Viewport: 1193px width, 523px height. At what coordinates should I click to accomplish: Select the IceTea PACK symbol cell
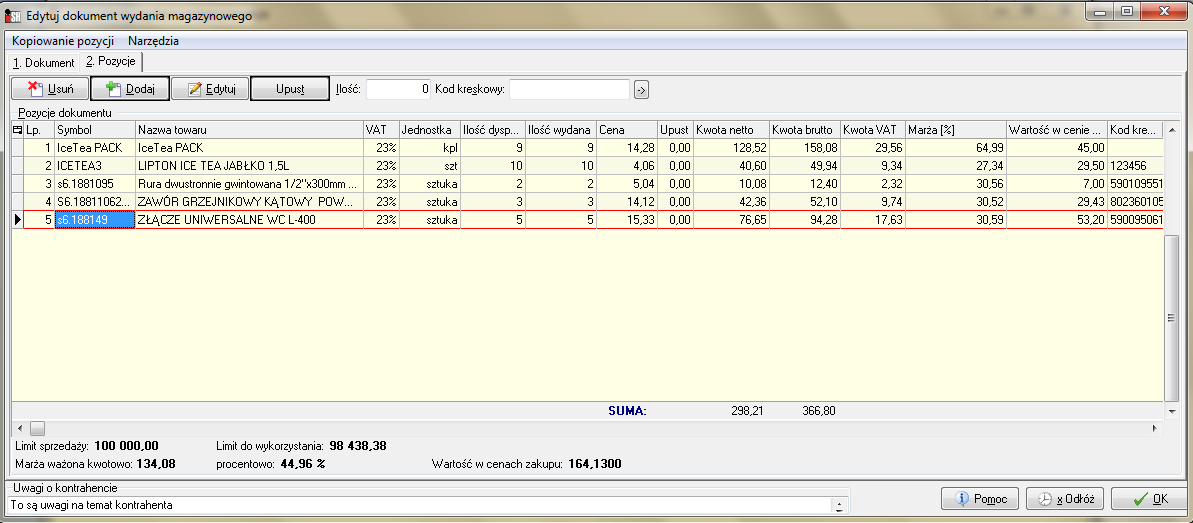point(95,147)
